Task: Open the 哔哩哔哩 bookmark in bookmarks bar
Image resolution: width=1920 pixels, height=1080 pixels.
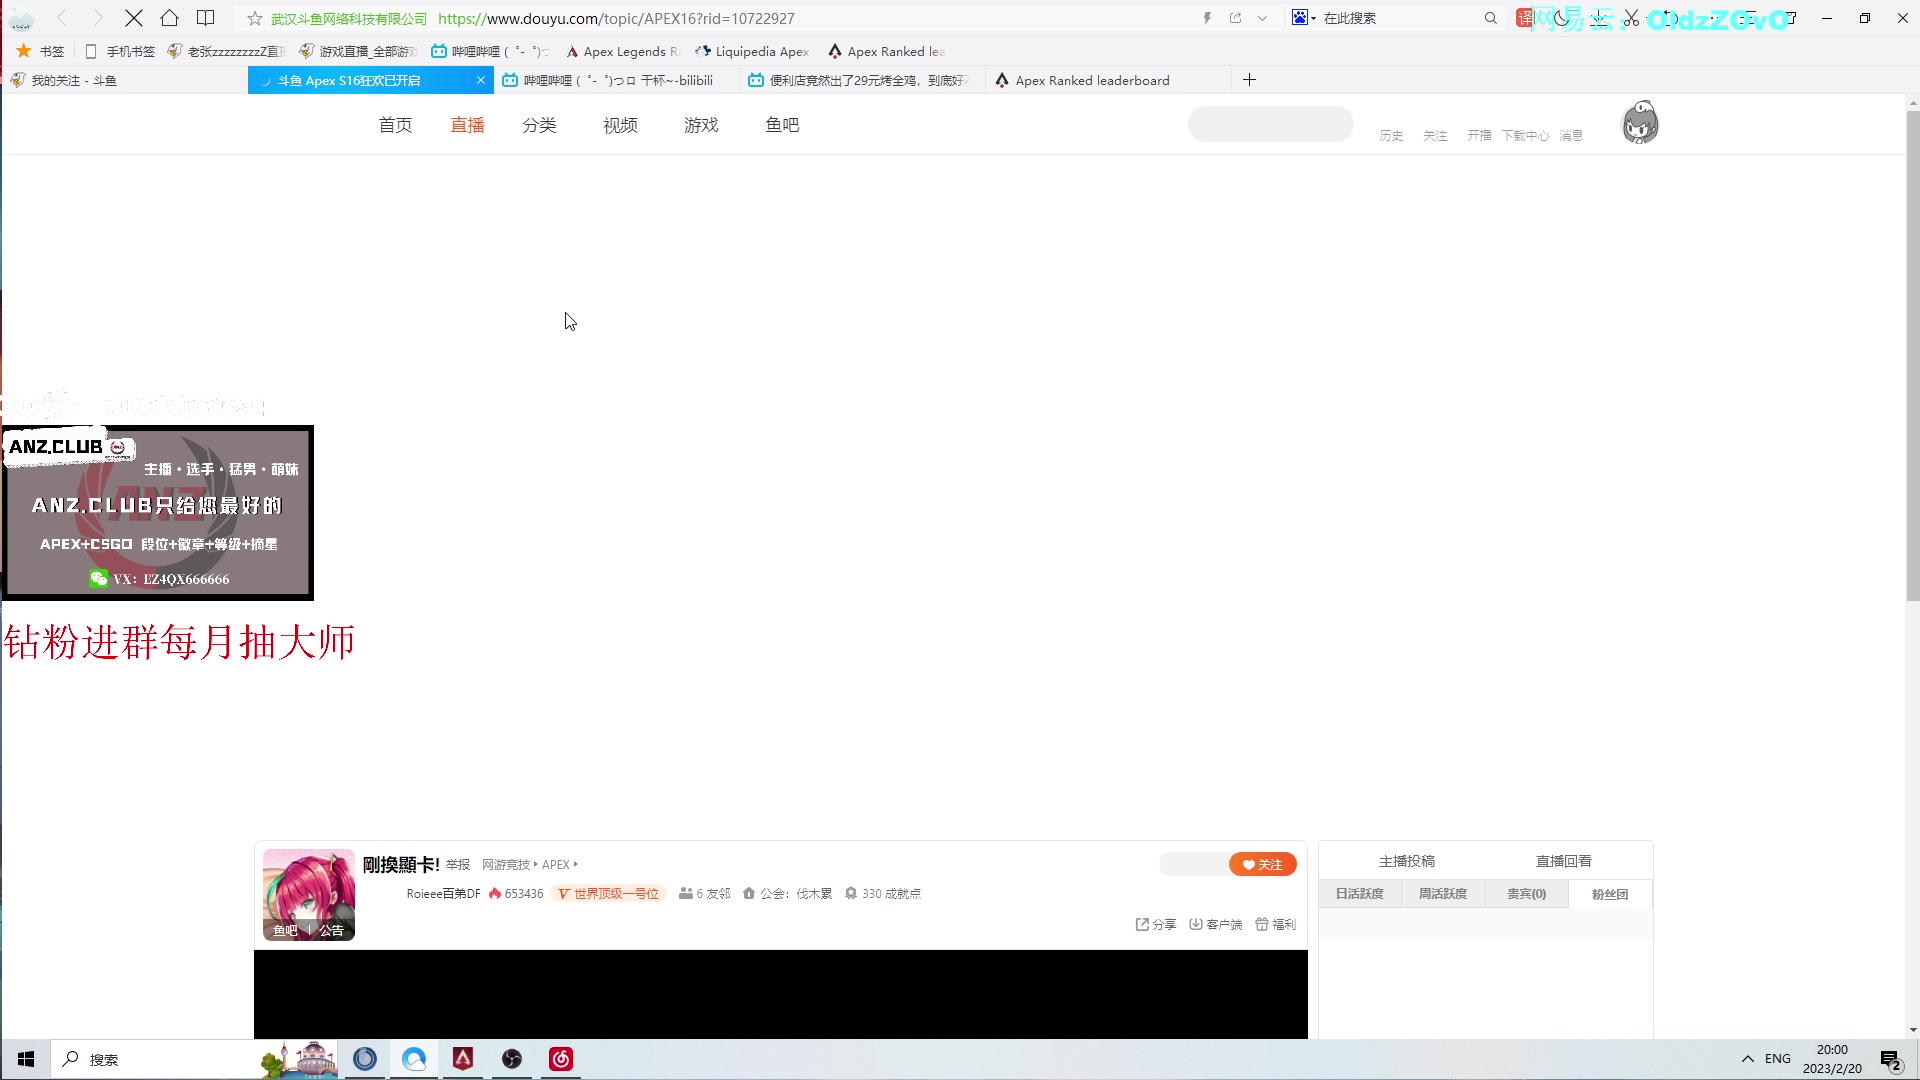Action: point(490,51)
